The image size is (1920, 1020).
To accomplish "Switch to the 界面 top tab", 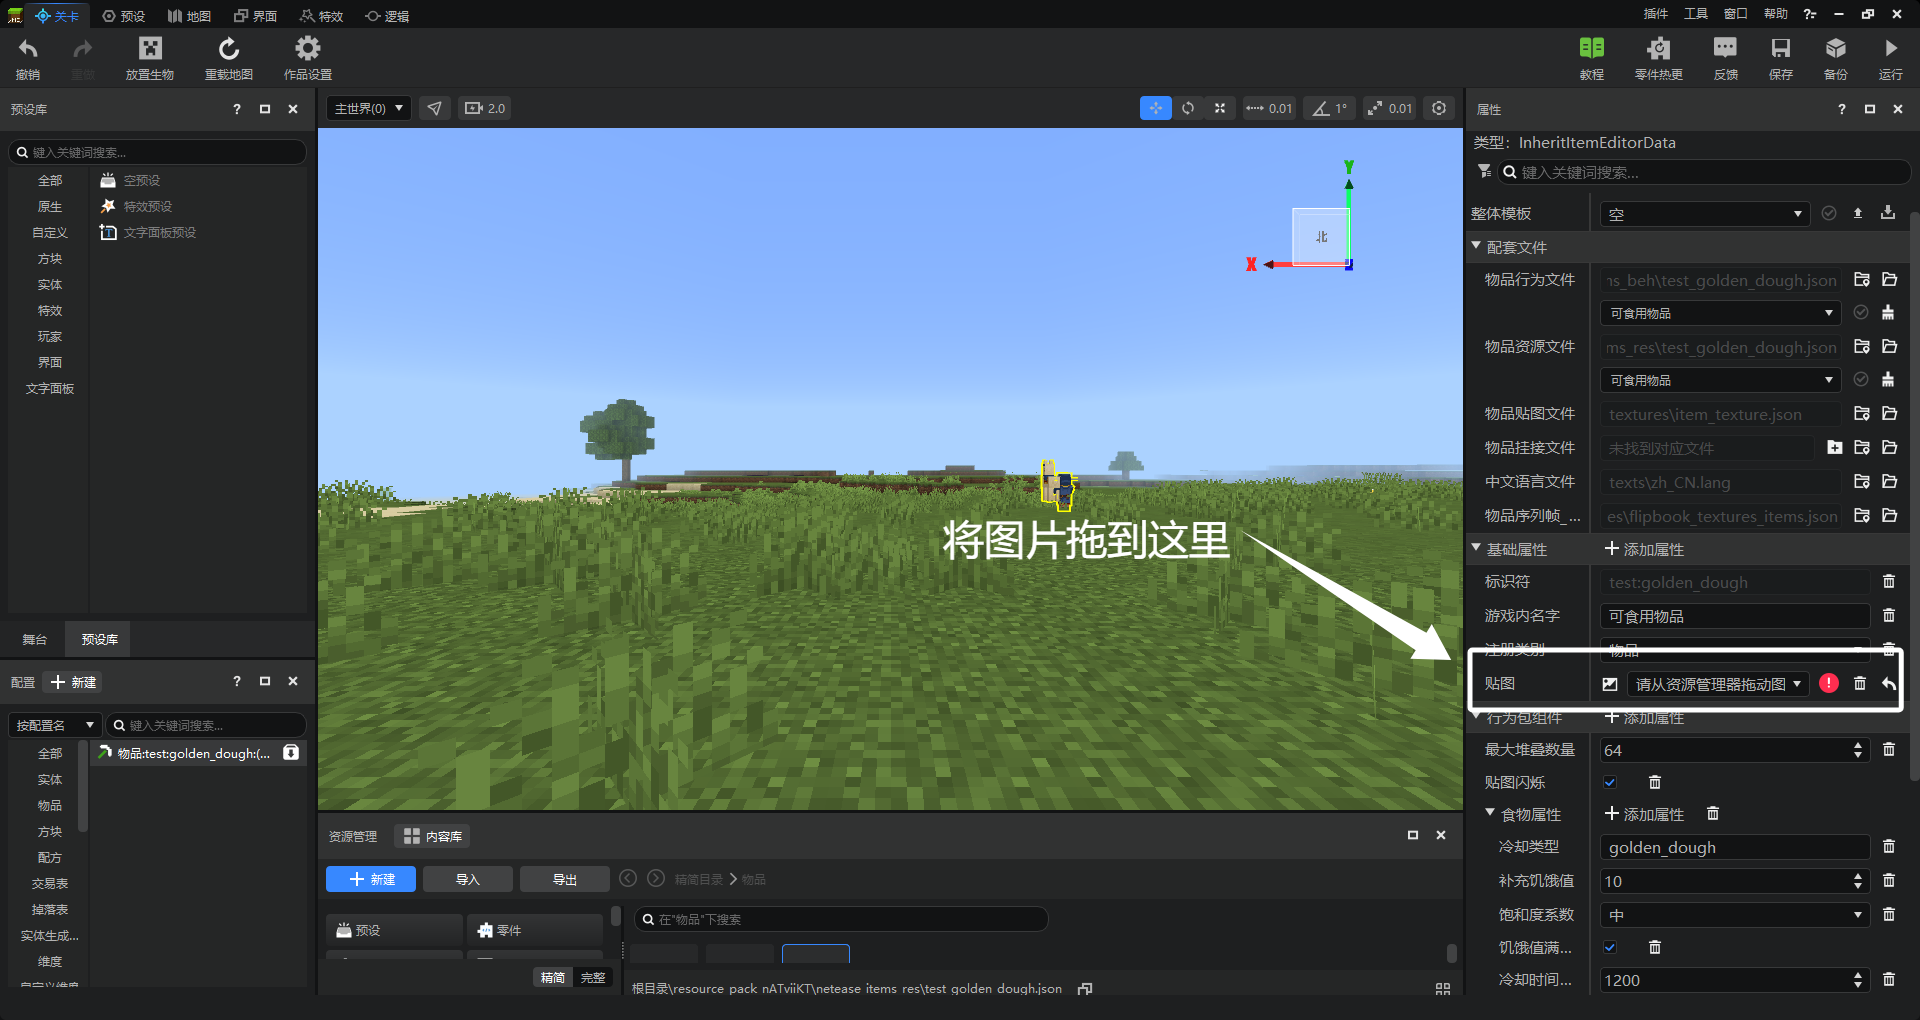I will 256,15.
